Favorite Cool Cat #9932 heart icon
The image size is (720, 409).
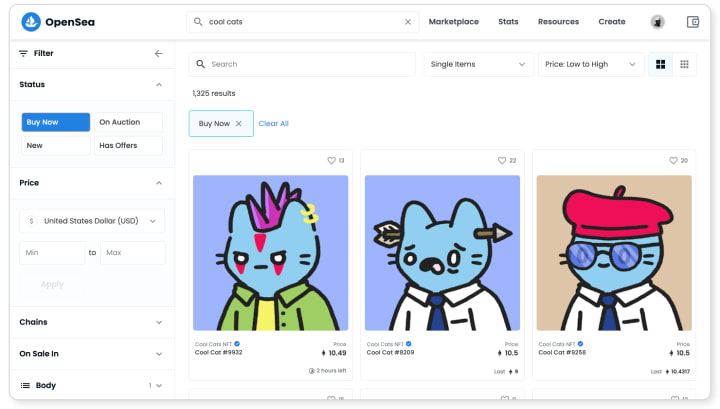pyautogui.click(x=331, y=160)
